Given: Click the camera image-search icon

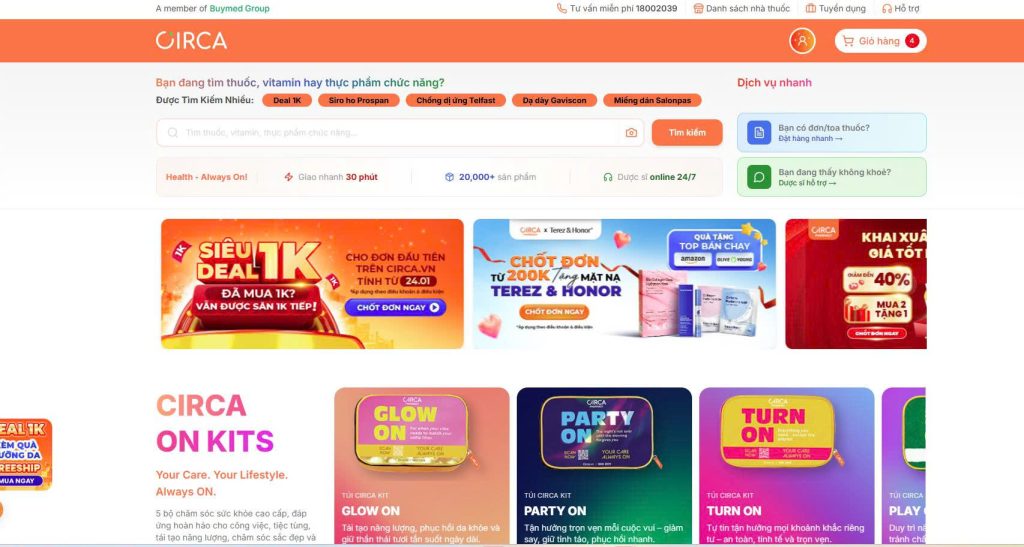Looking at the screenshot, I should tap(631, 133).
